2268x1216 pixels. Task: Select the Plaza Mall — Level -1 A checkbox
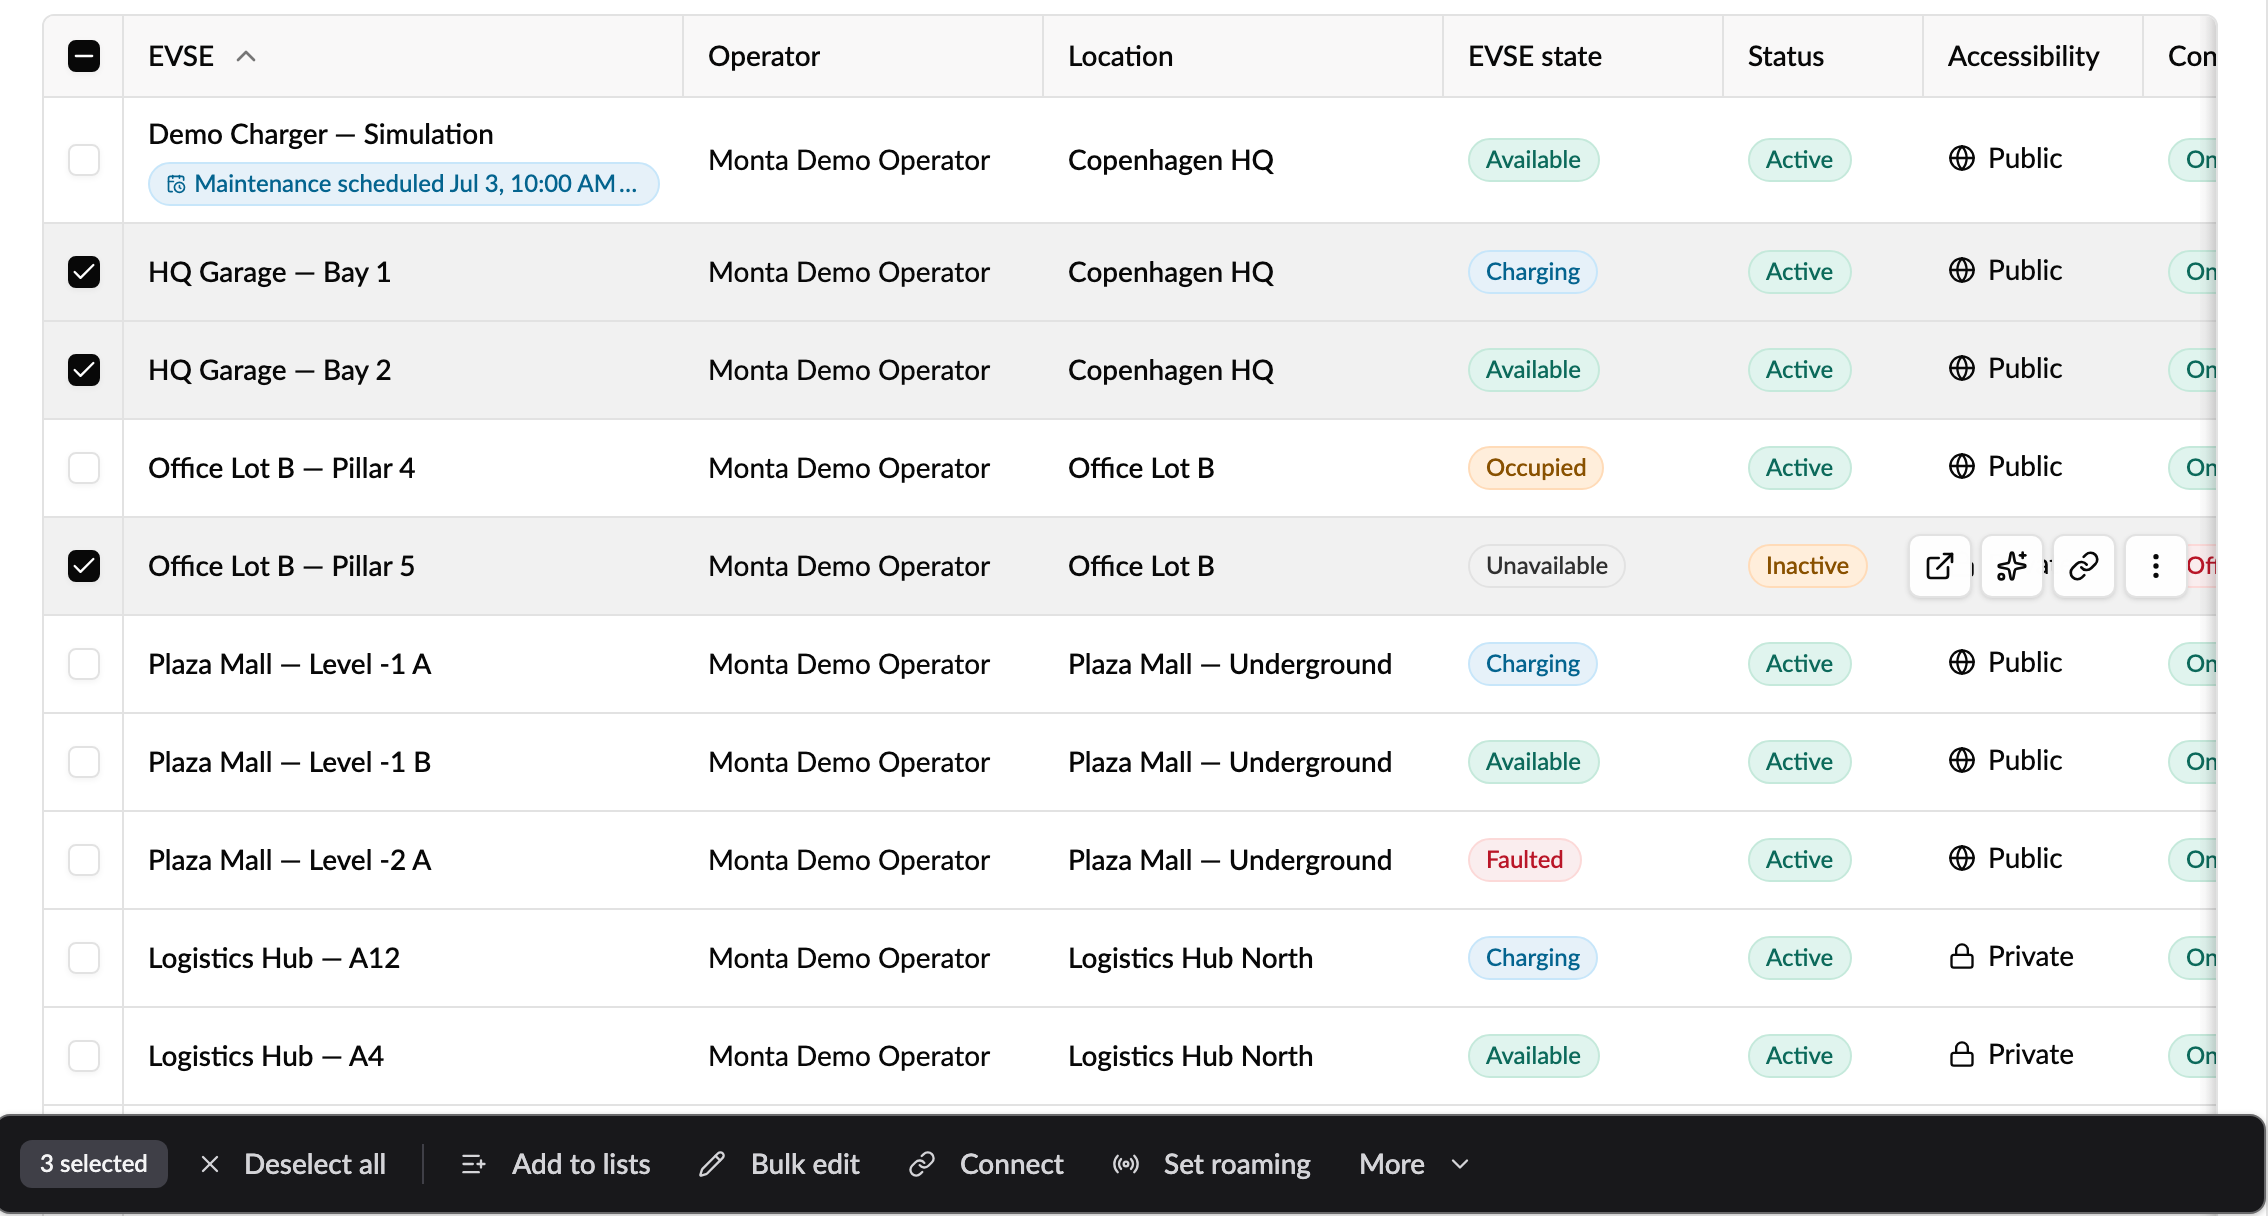click(x=84, y=664)
